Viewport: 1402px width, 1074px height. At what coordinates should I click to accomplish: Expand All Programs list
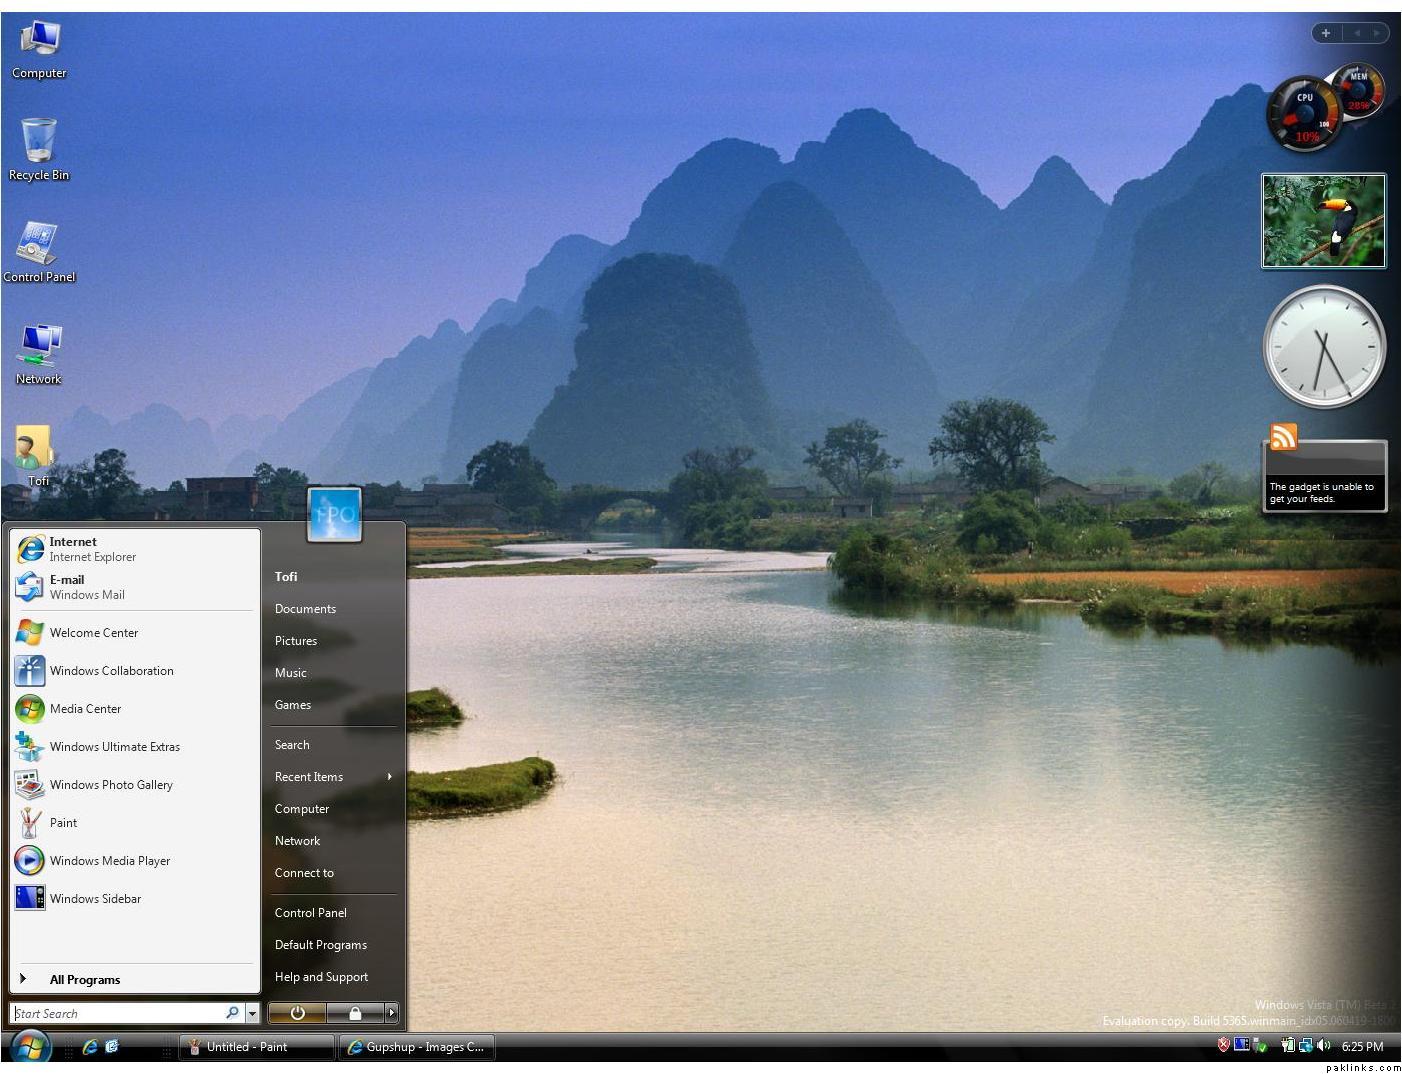84,979
